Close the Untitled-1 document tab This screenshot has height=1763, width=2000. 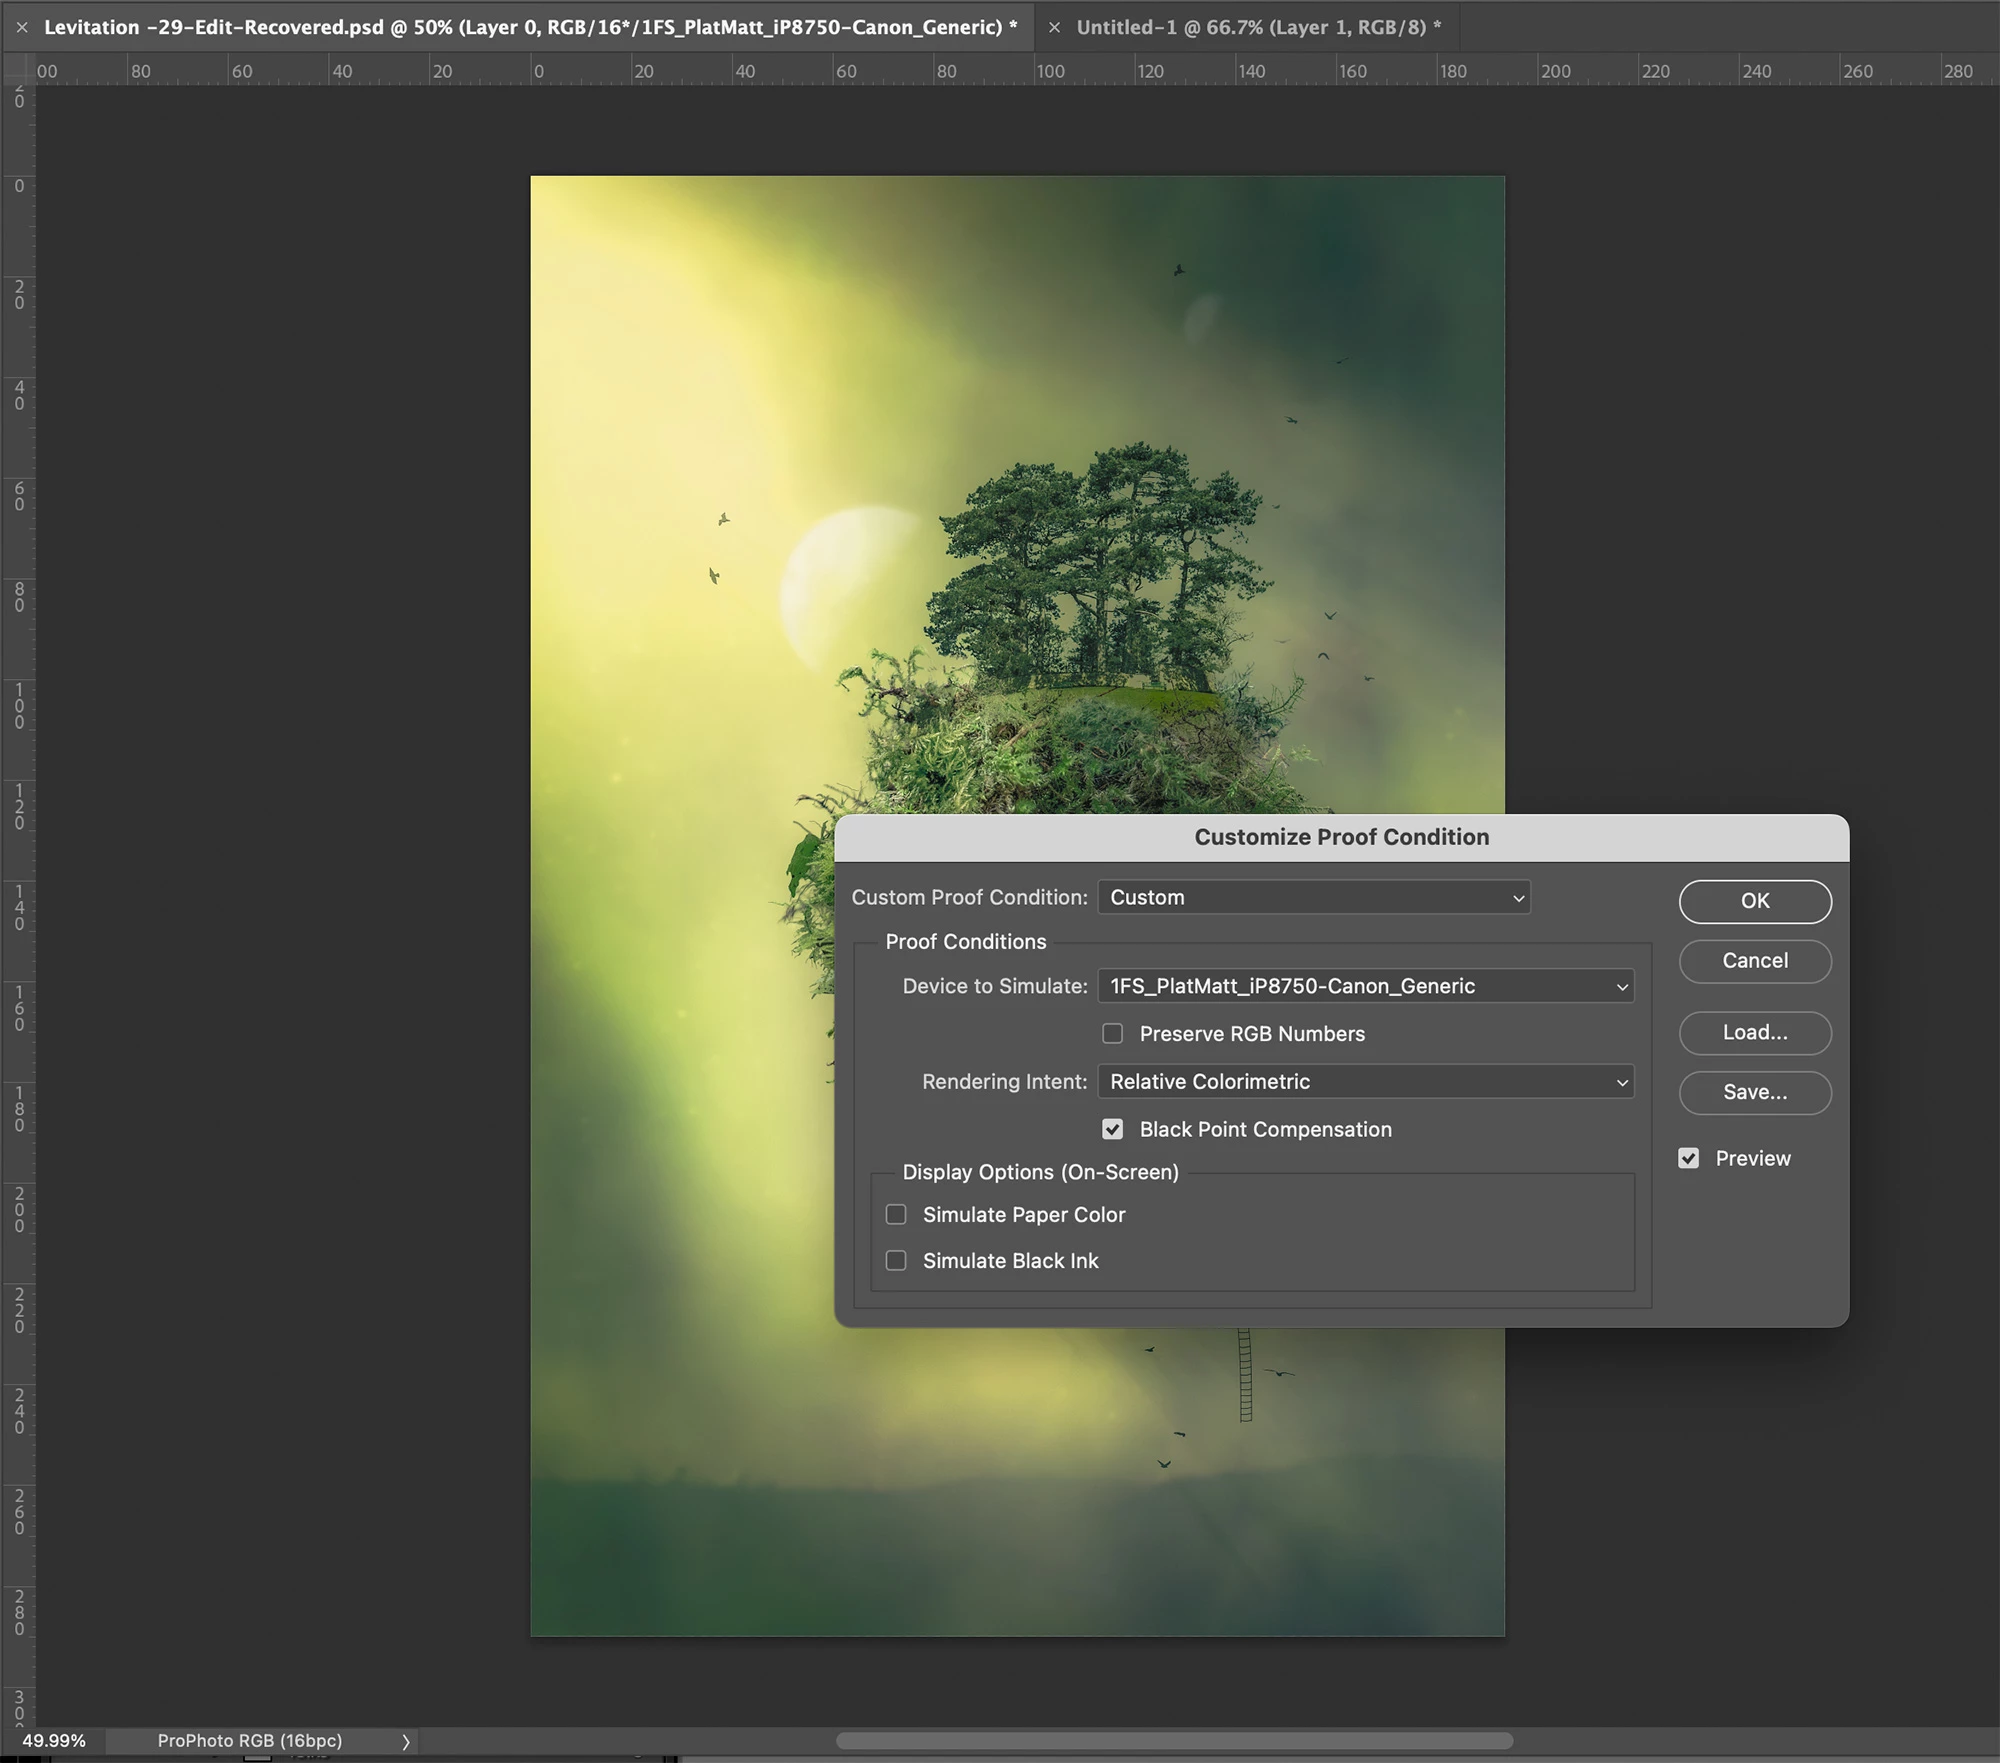[1054, 28]
